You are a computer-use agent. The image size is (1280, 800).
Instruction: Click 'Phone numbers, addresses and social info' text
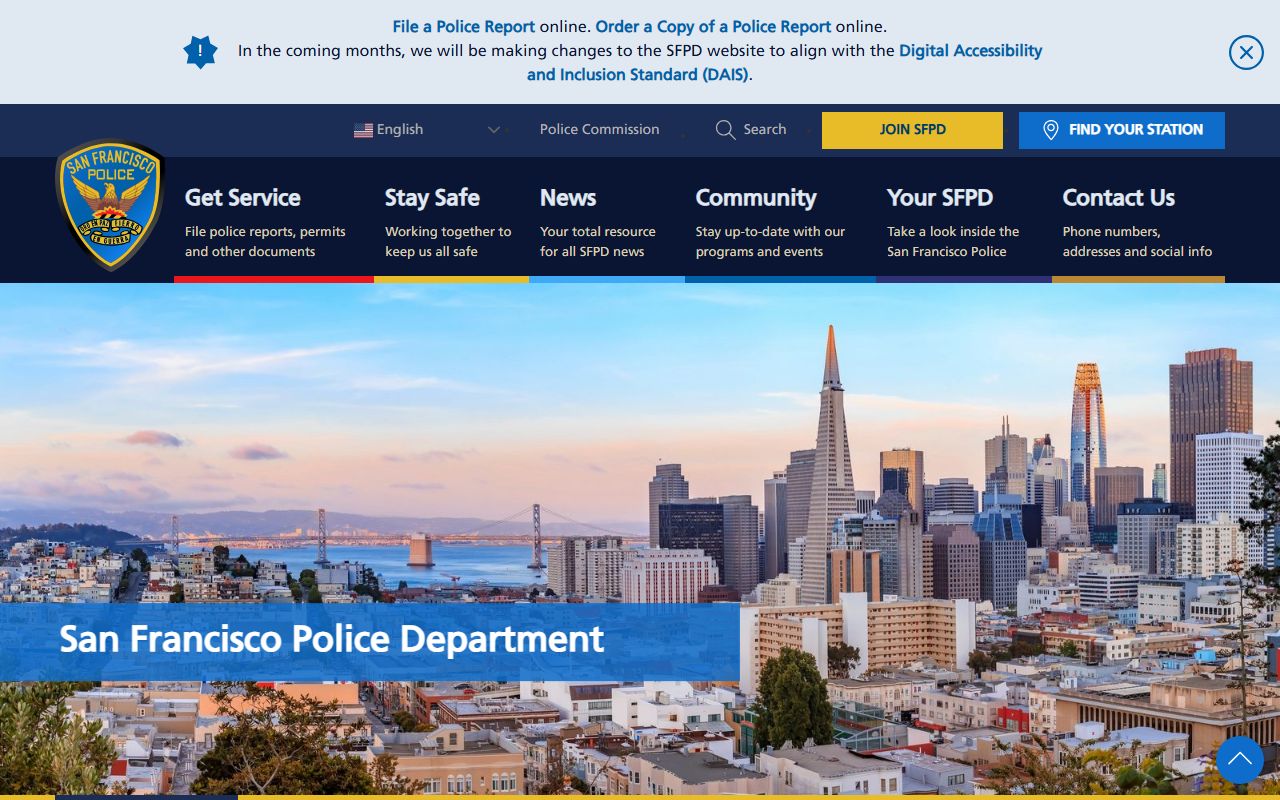pyautogui.click(x=1137, y=241)
